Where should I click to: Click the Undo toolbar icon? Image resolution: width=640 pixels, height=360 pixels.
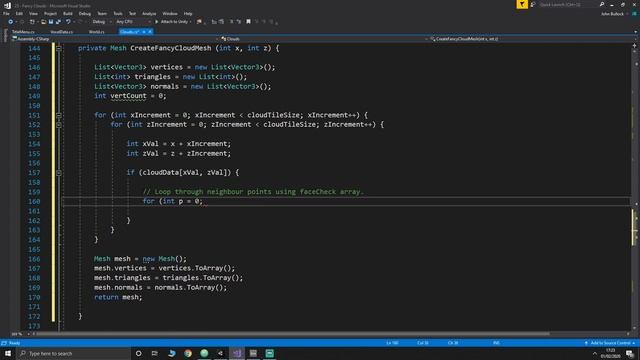[x=68, y=22]
